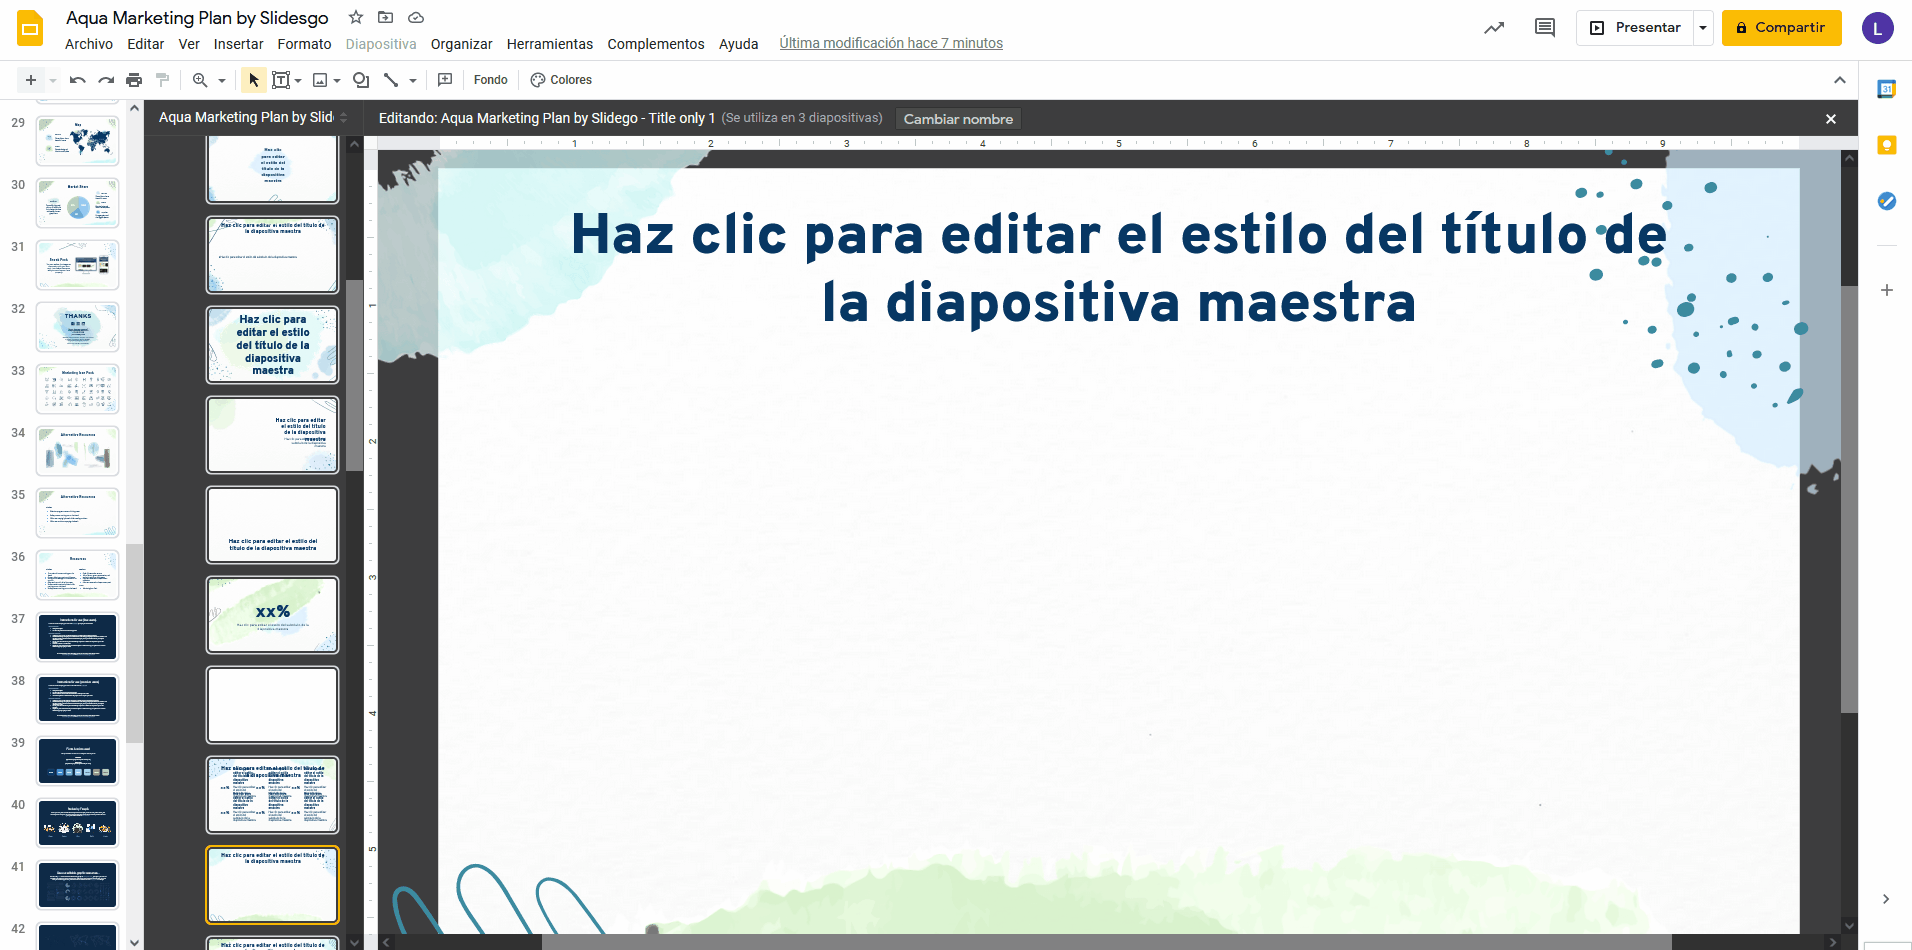Star the Aqua Marketing Plan presentation
This screenshot has width=1912, height=950.
point(356,17)
